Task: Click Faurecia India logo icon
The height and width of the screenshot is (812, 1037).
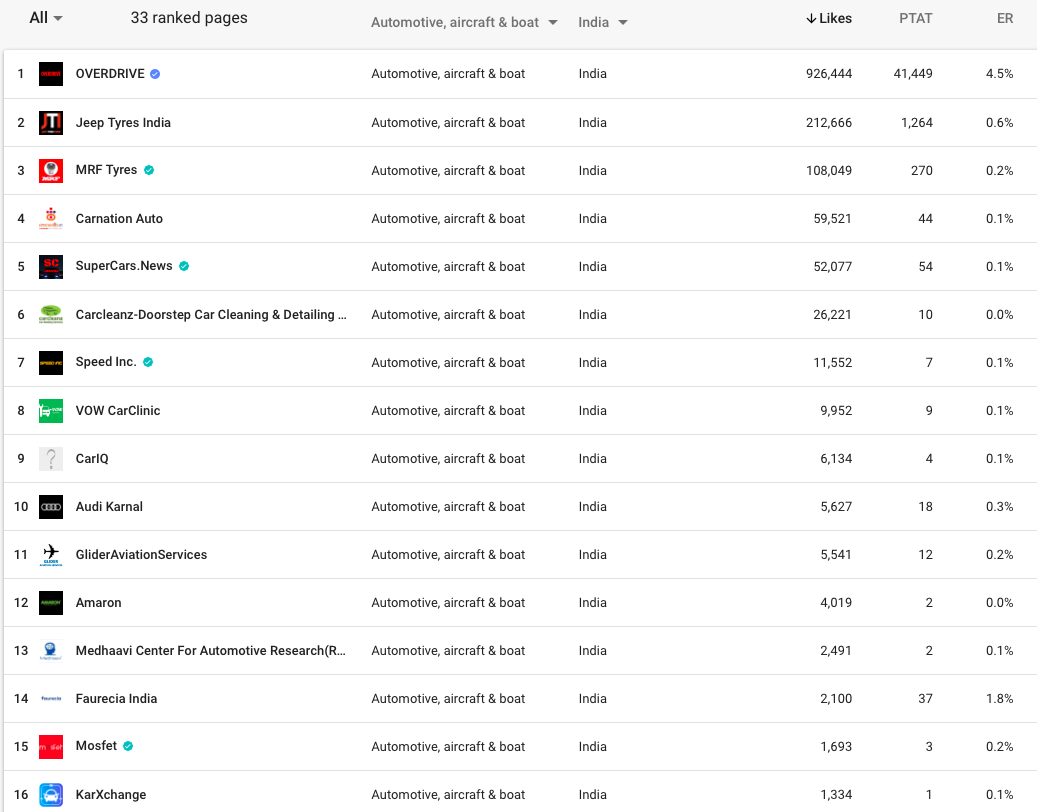Action: [51, 698]
